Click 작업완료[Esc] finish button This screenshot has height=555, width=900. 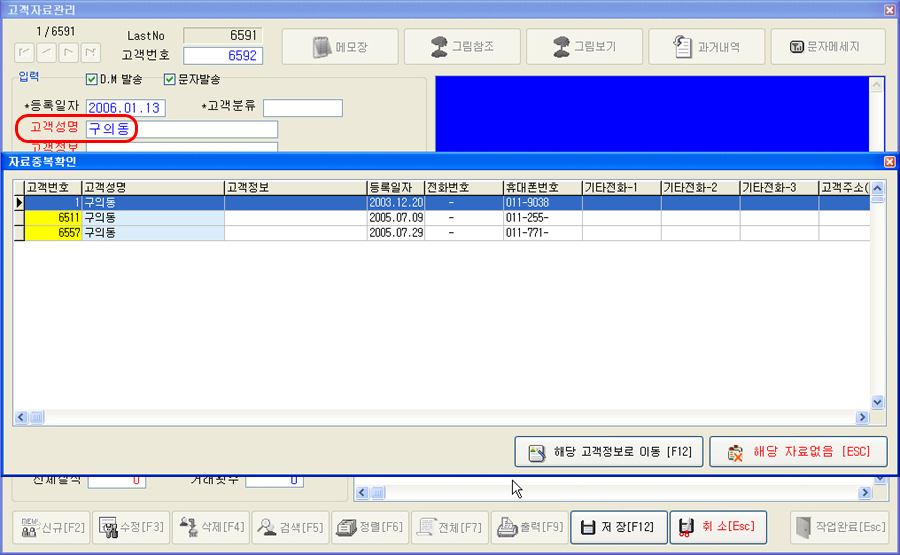(842, 527)
